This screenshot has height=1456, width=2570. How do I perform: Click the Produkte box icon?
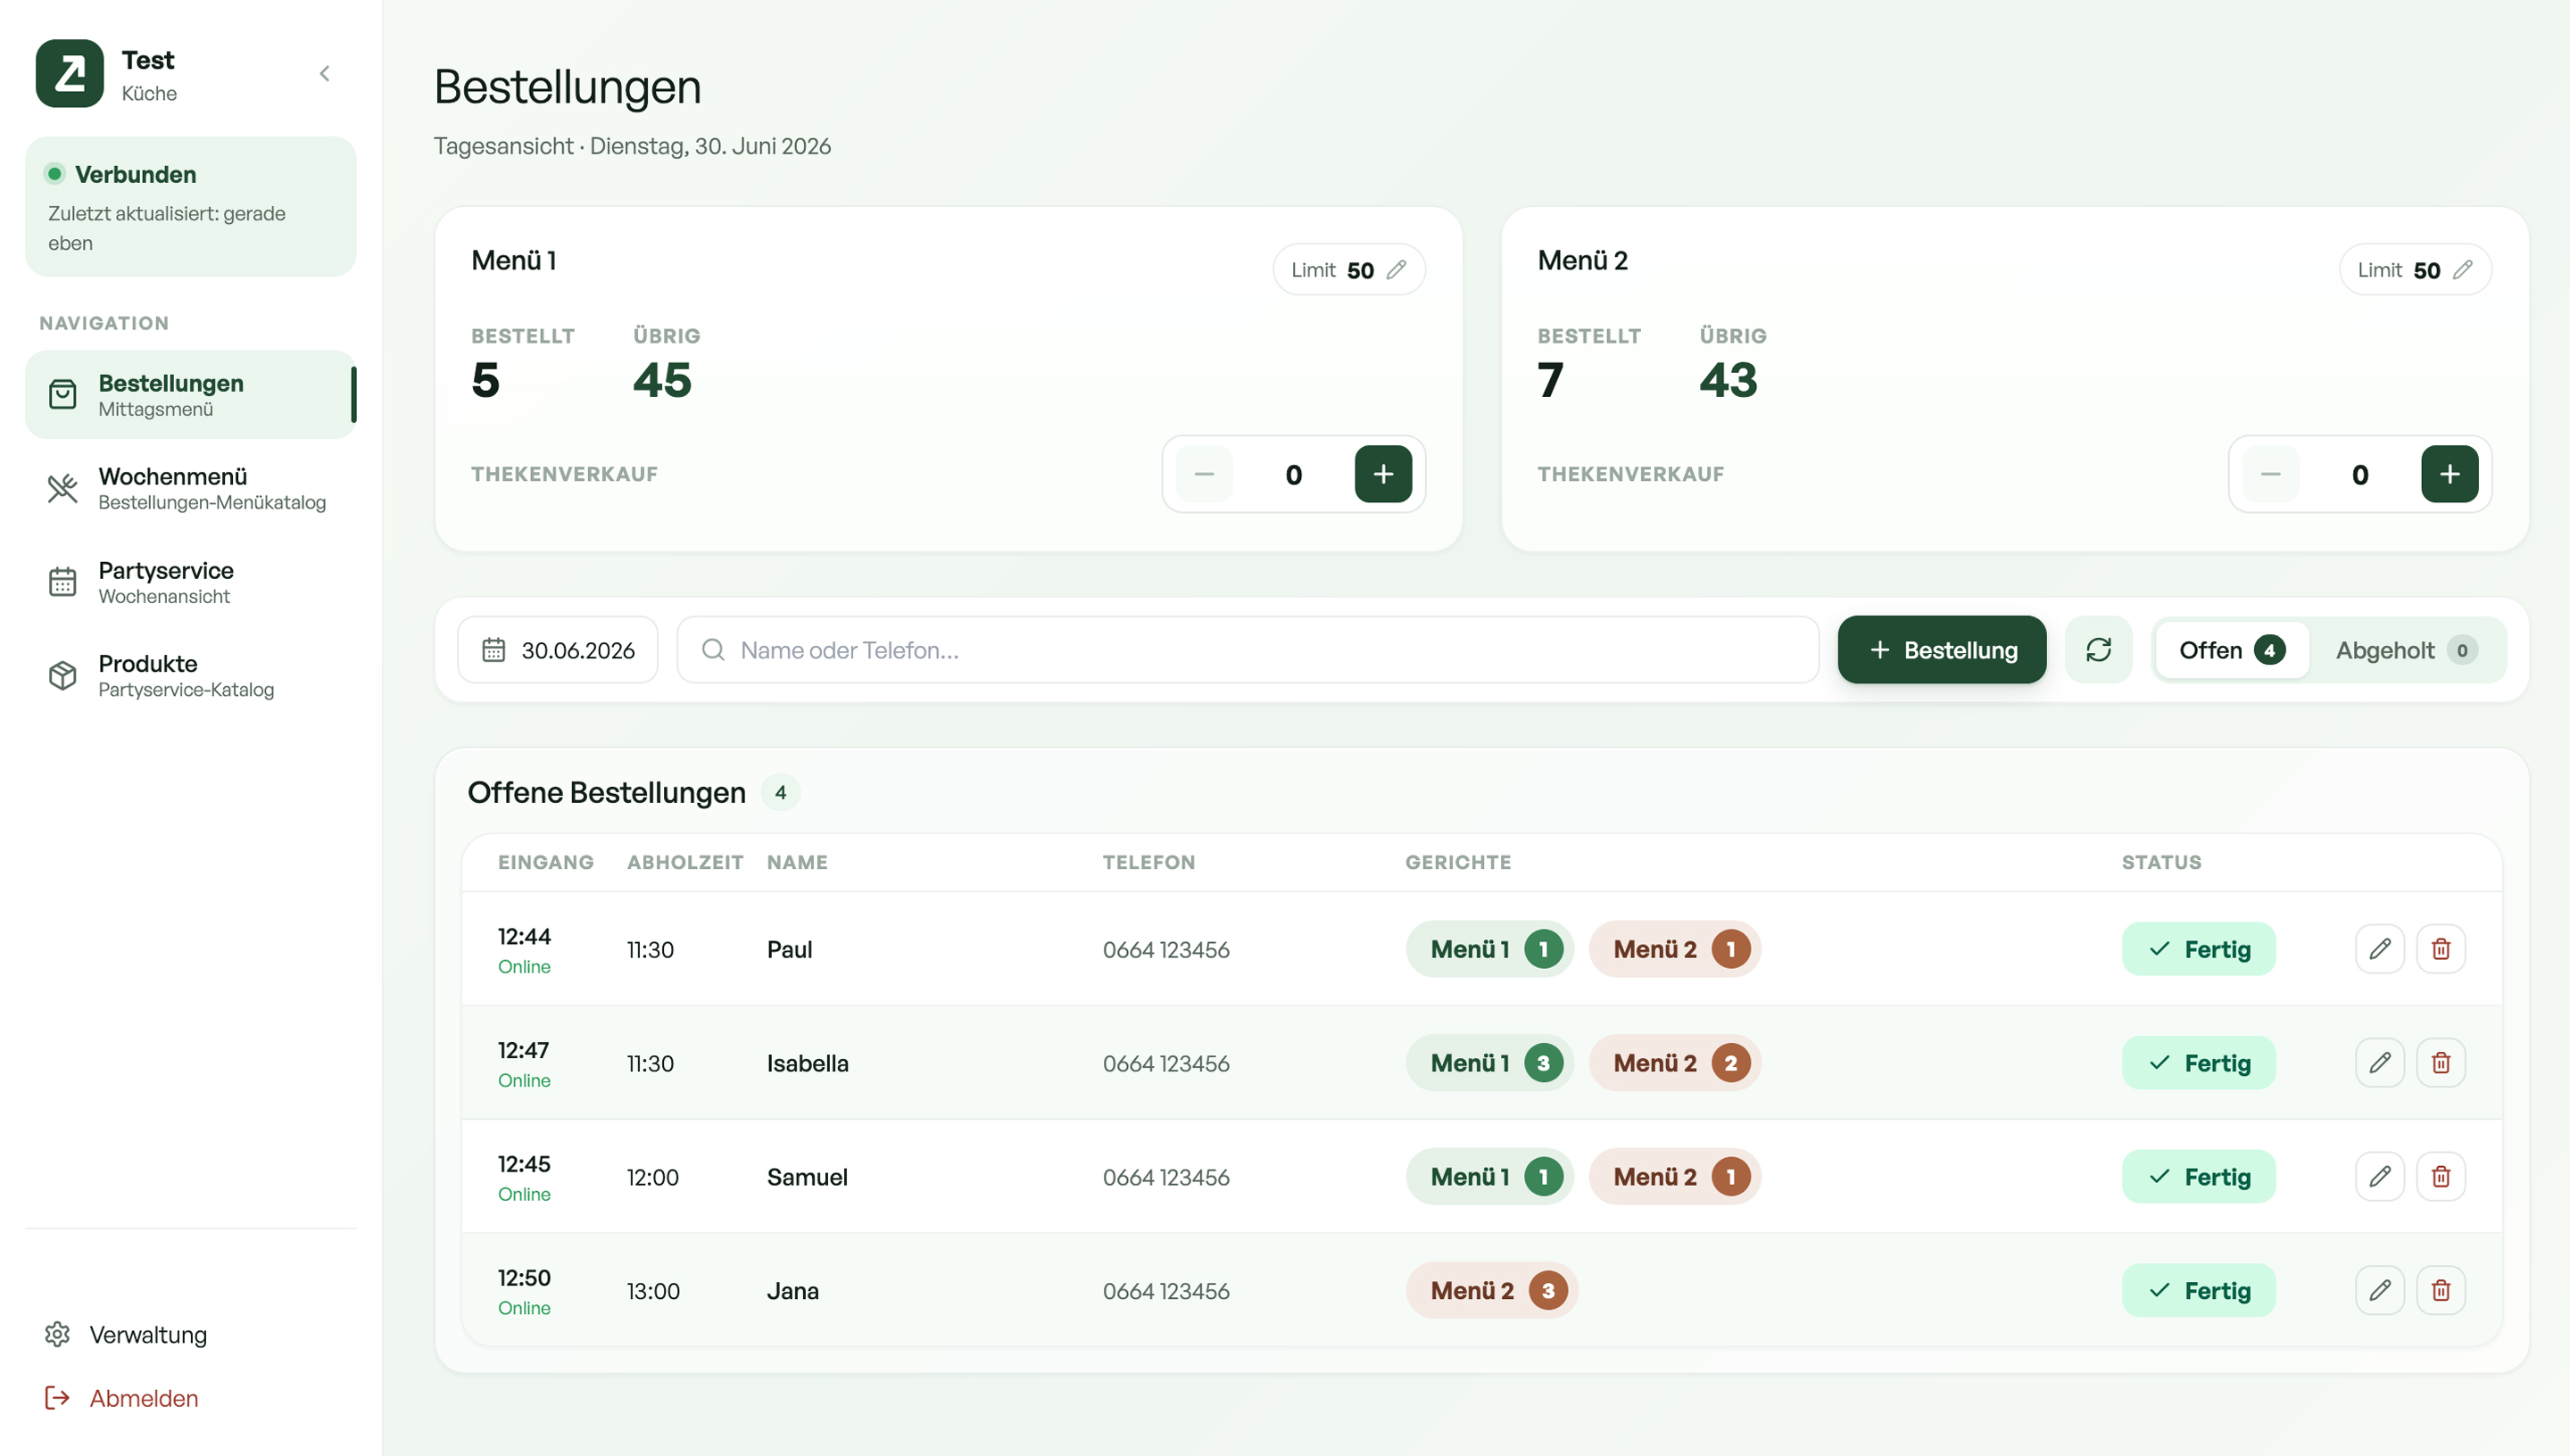(x=62, y=675)
